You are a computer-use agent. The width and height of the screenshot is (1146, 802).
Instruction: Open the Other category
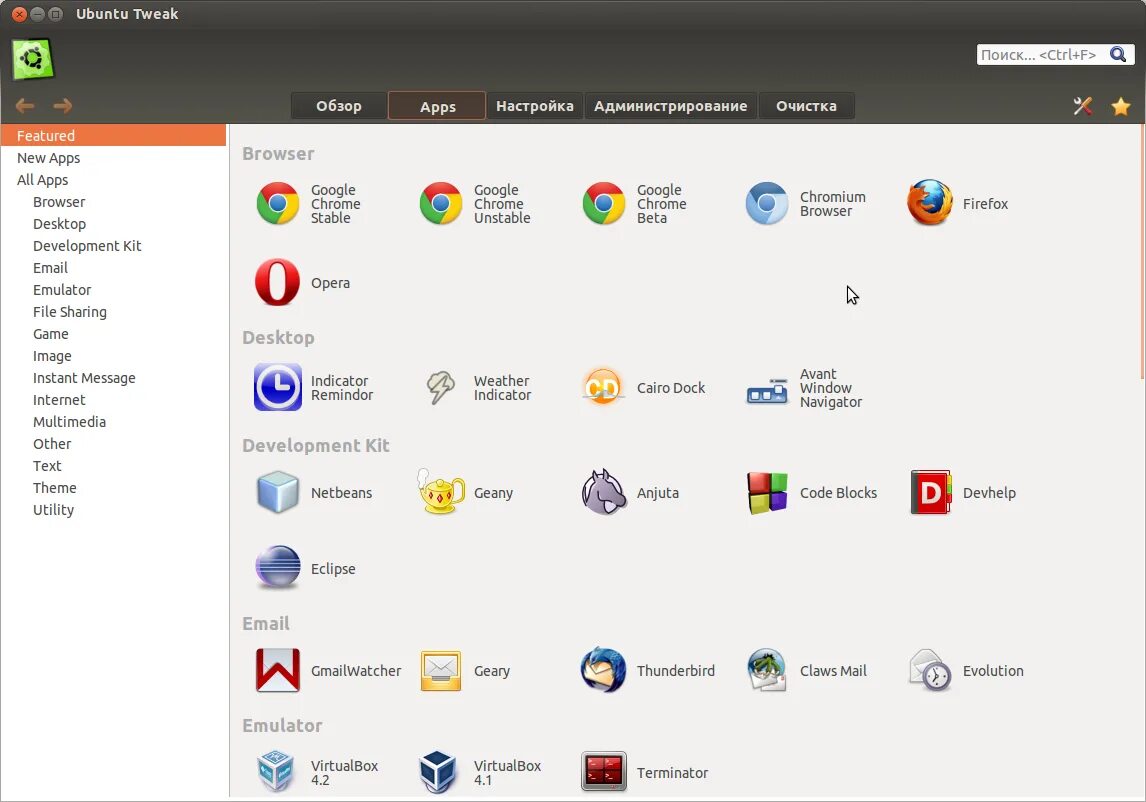(113, 443)
